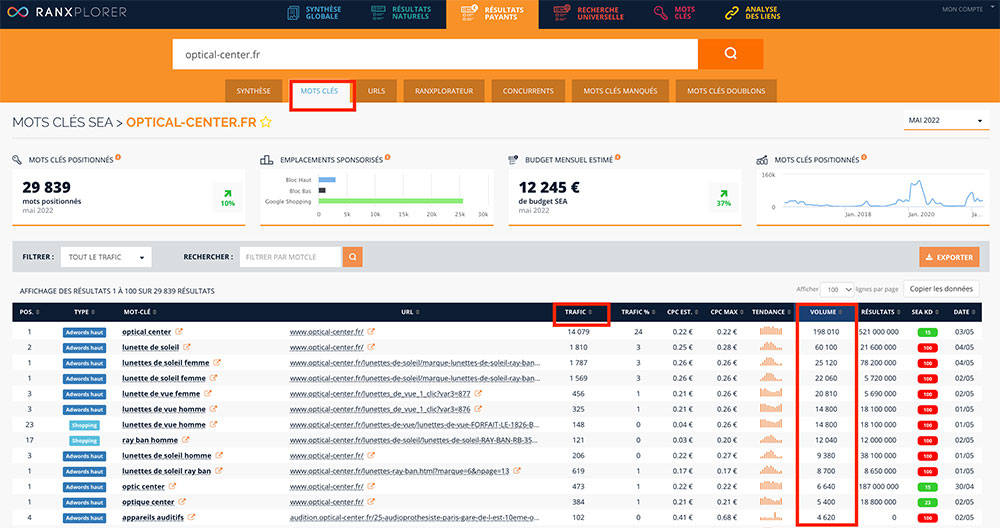Sort table by DATE column
The height and width of the screenshot is (528, 1000).
coord(964,312)
